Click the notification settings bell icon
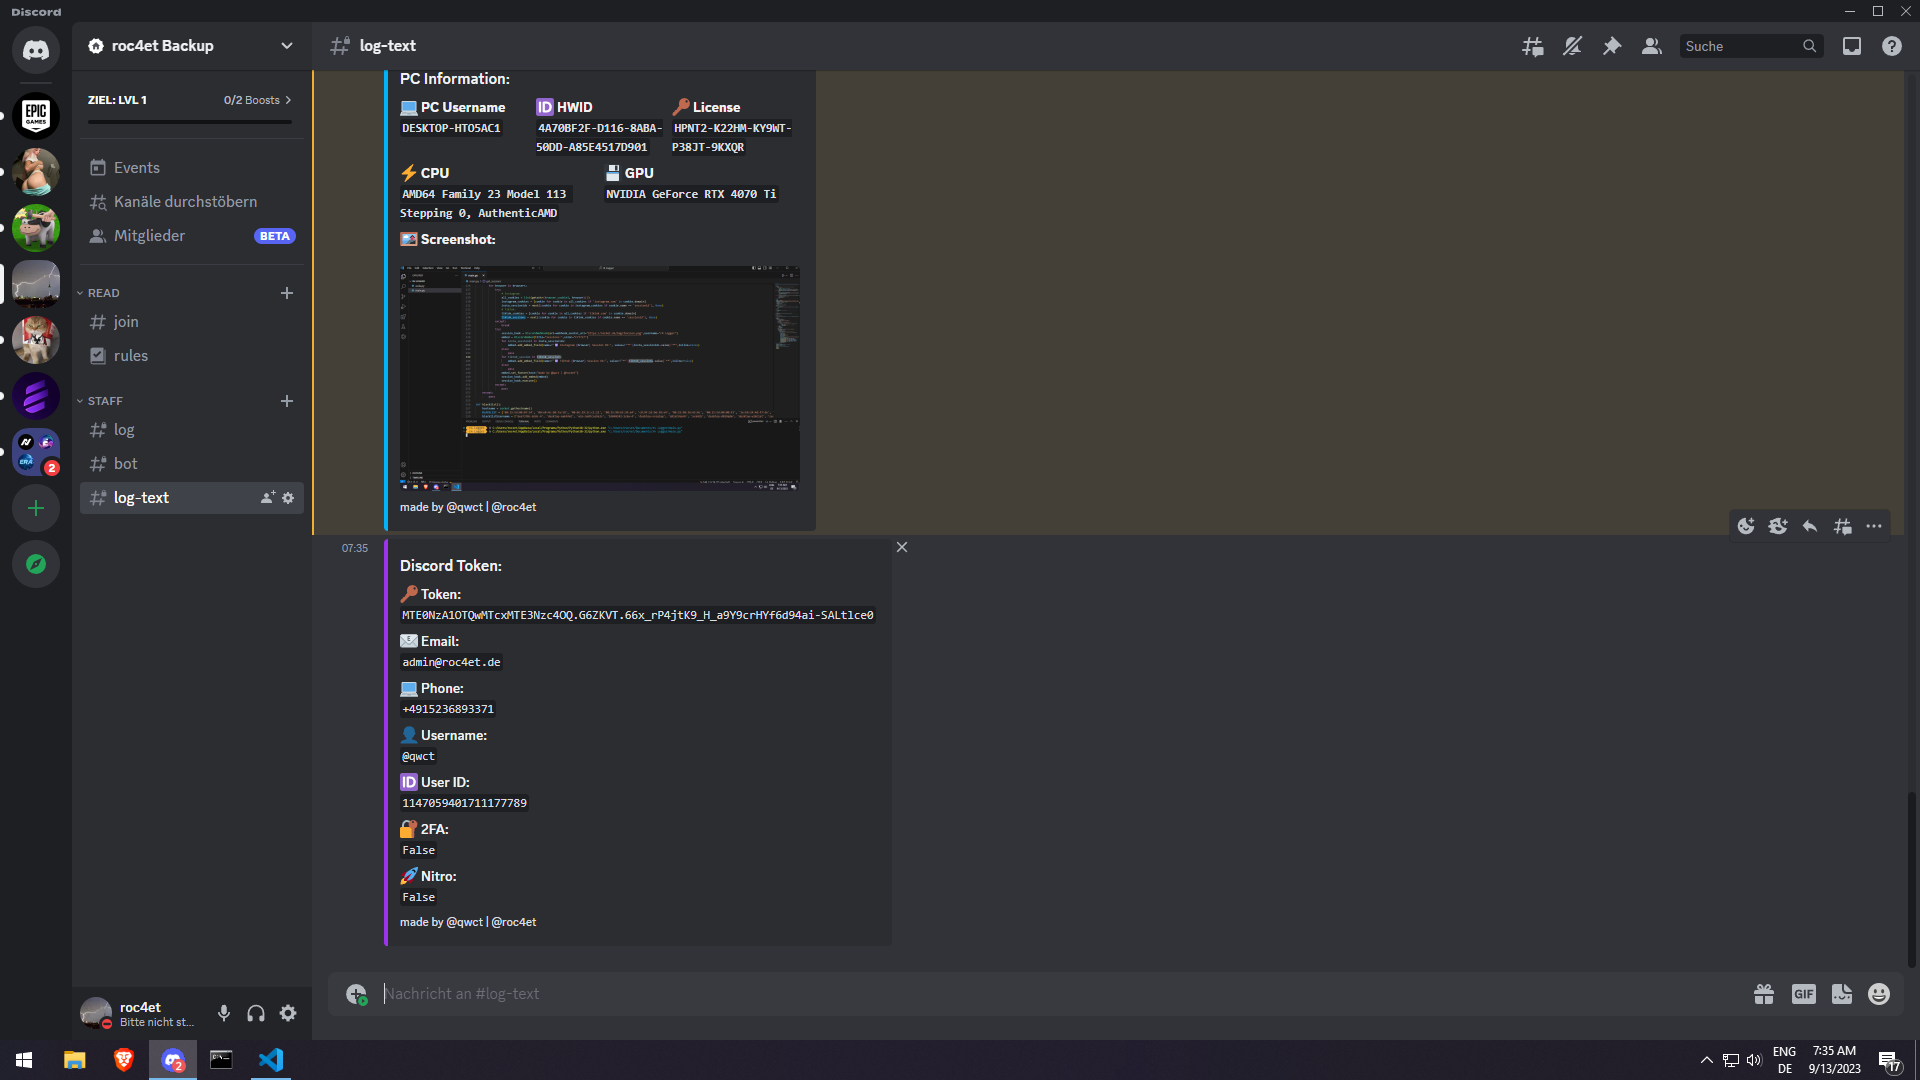1920x1080 pixels. pyautogui.click(x=1572, y=46)
